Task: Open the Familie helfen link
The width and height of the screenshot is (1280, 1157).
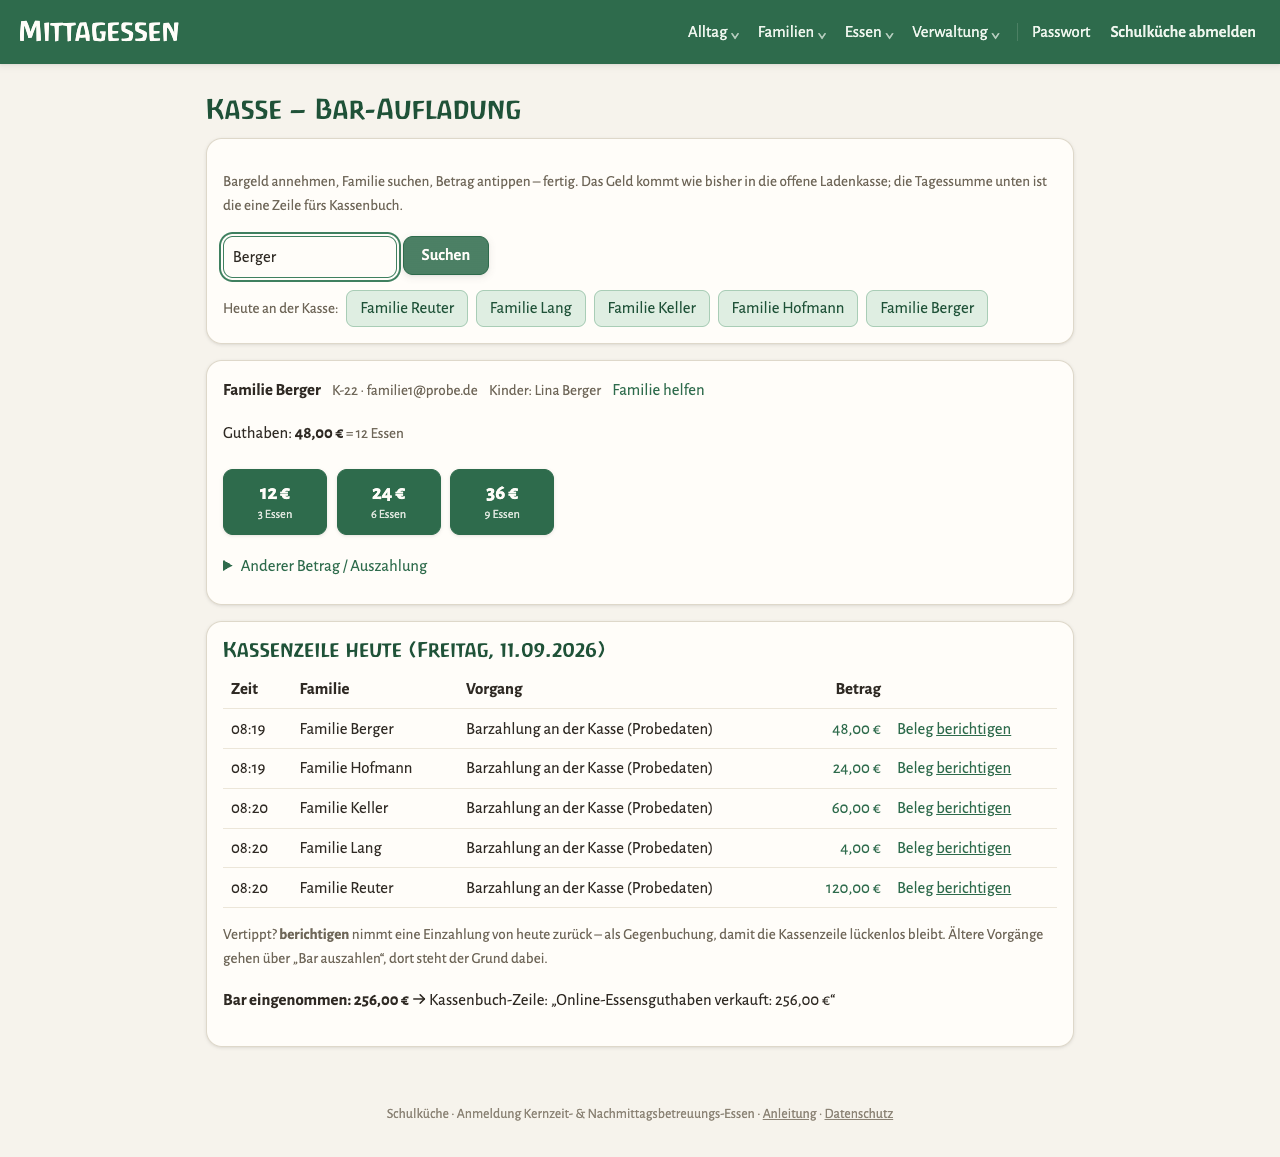Action: 658,390
